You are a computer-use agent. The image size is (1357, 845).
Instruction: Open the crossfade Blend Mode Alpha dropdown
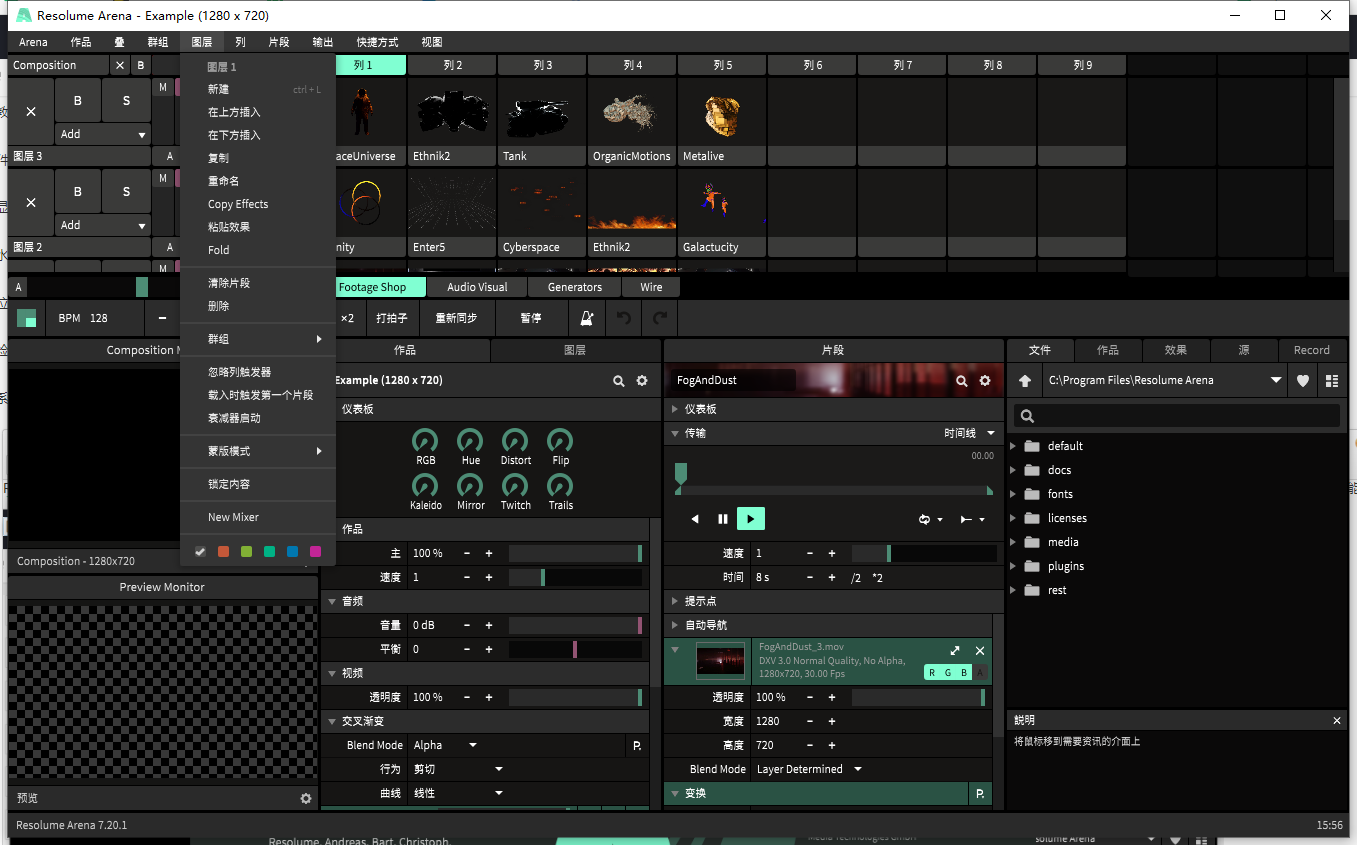(445, 745)
